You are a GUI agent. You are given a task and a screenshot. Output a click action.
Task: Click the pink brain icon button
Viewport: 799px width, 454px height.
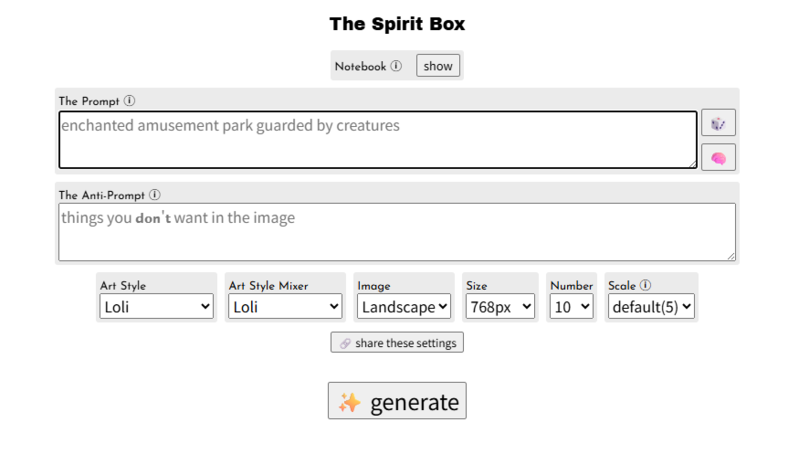[x=718, y=158]
